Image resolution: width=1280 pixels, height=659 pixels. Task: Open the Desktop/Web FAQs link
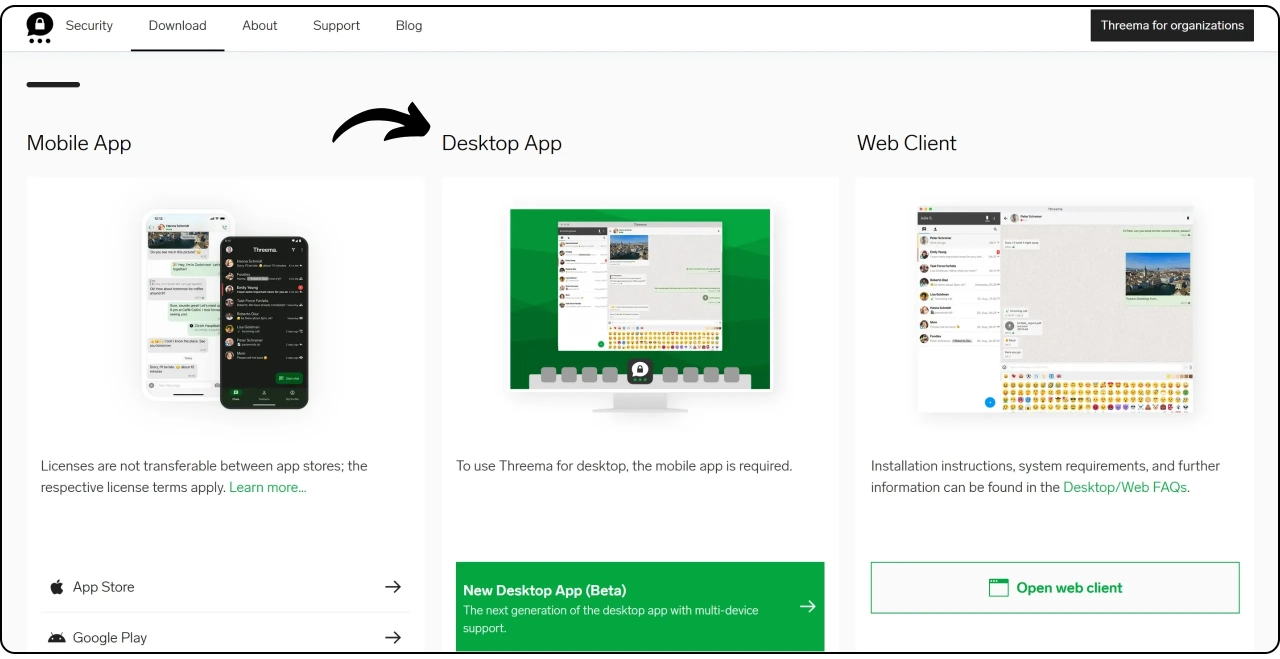click(1125, 487)
